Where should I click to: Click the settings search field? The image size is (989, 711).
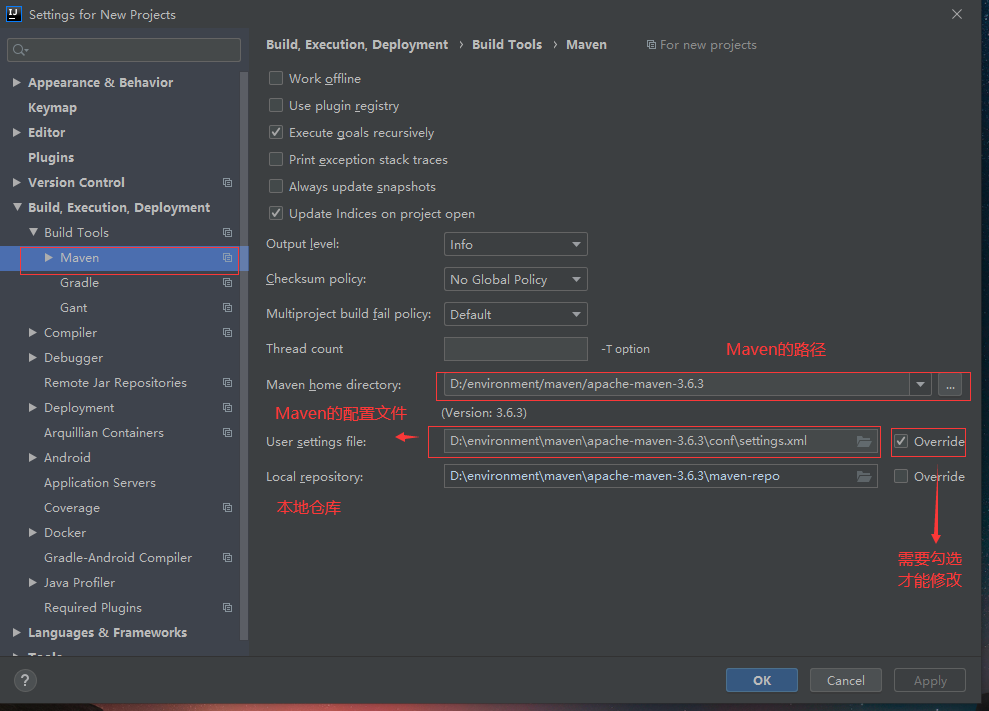pyautogui.click(x=124, y=50)
